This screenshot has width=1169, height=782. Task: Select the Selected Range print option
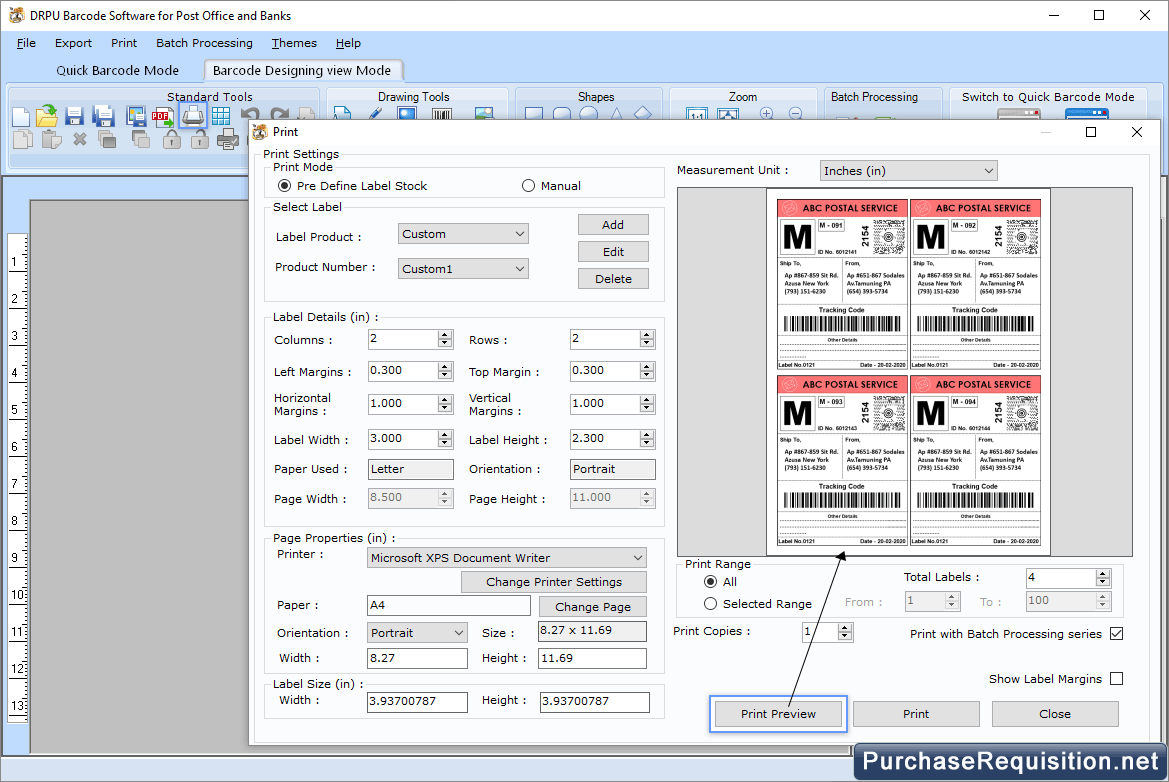click(710, 603)
